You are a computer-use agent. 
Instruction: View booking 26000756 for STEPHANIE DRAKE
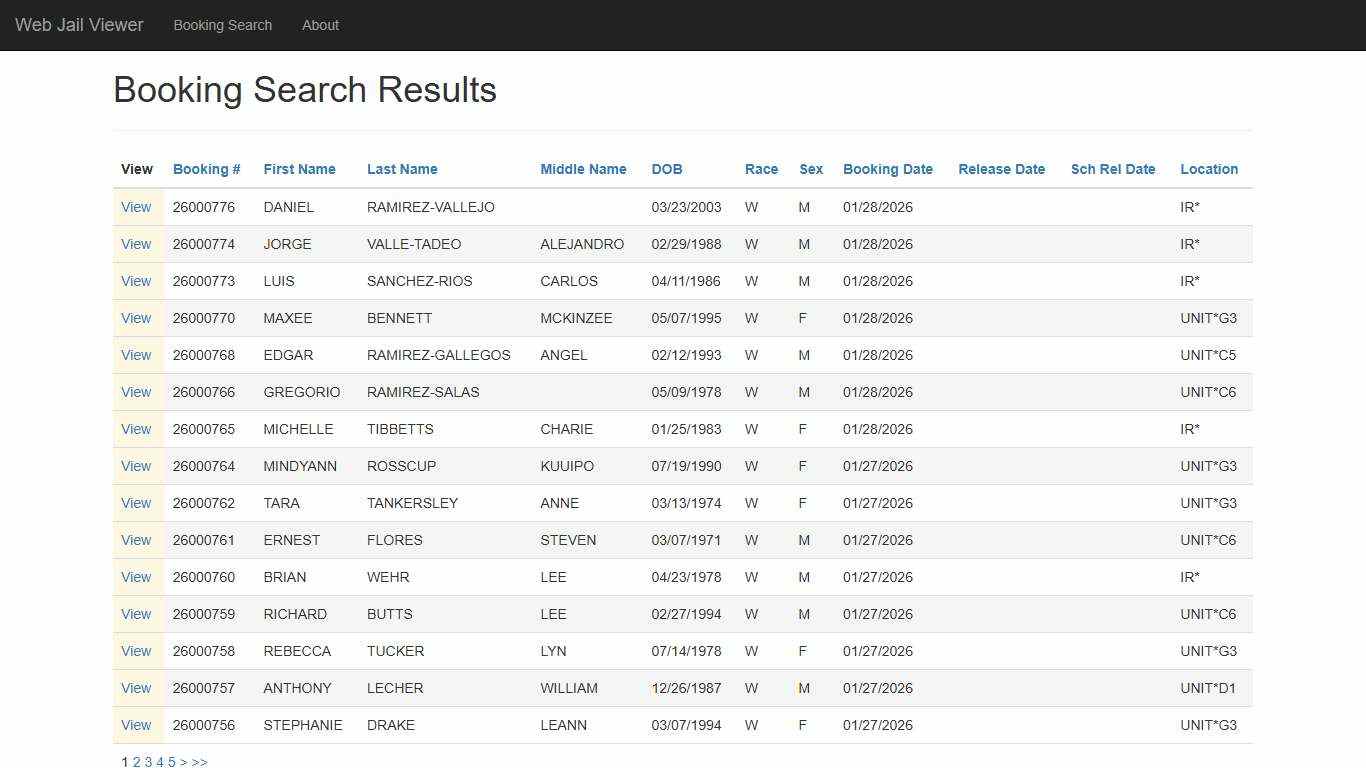(x=136, y=725)
